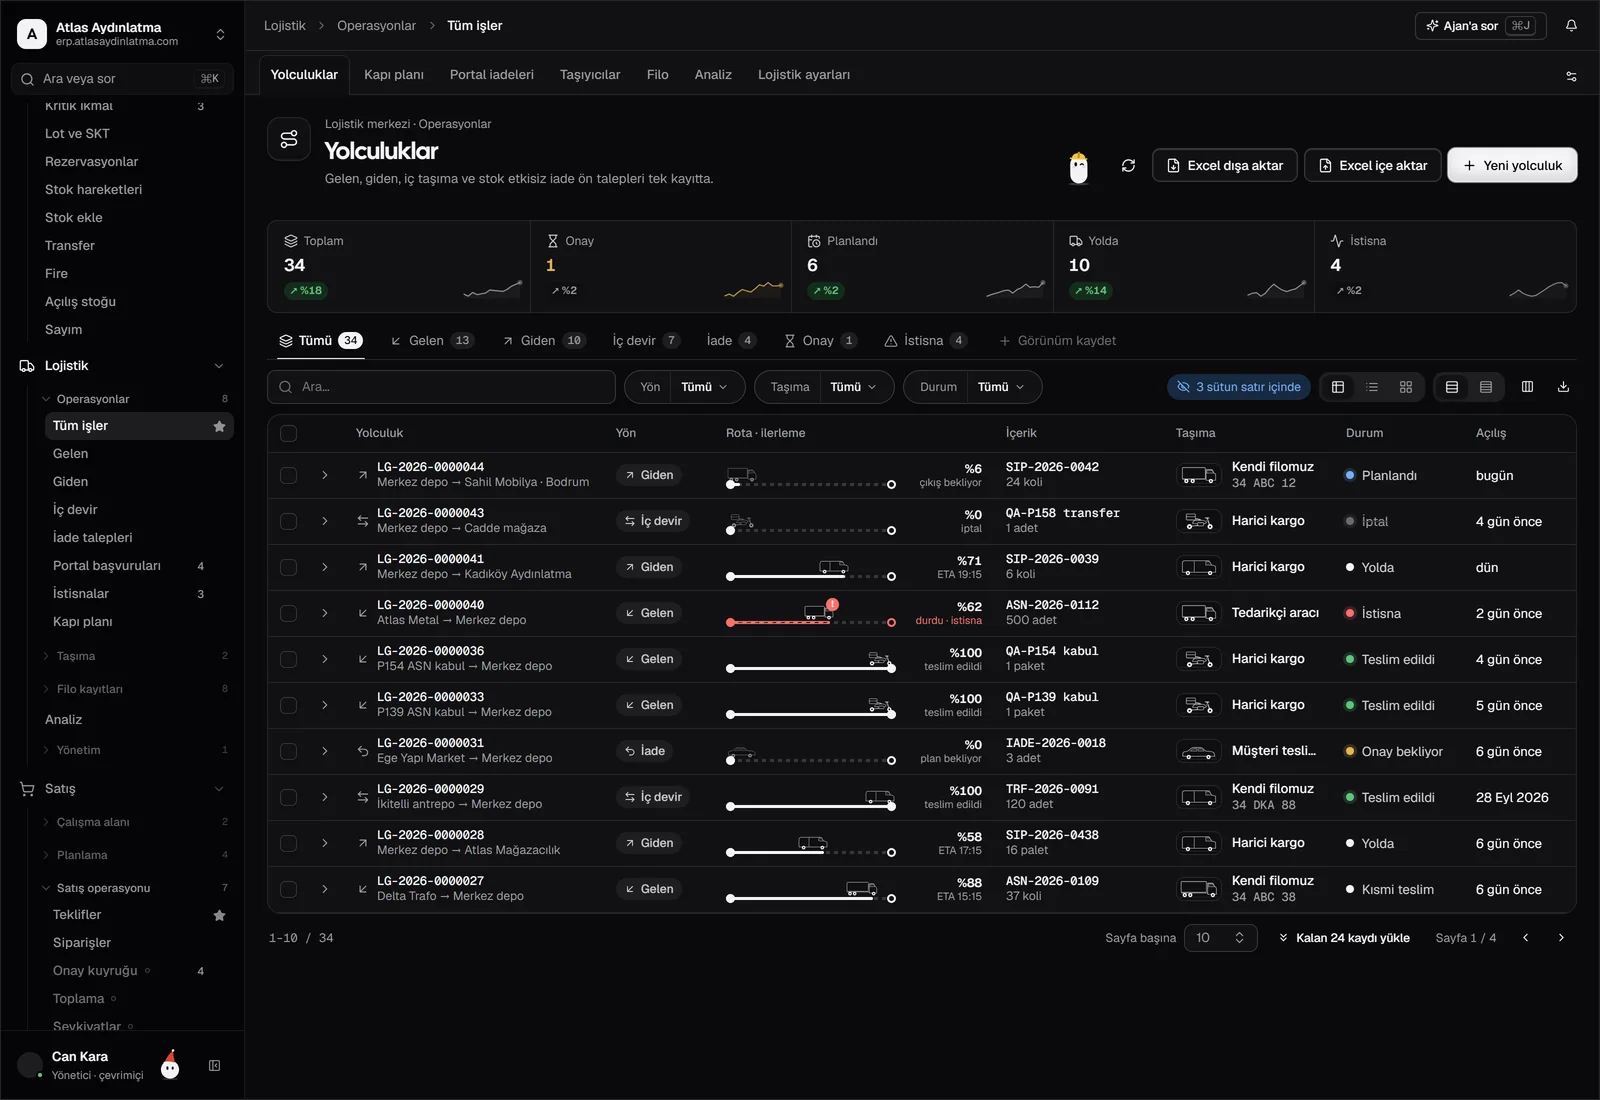
Task: Collapse the sidebar panel icon
Action: pos(214,1066)
